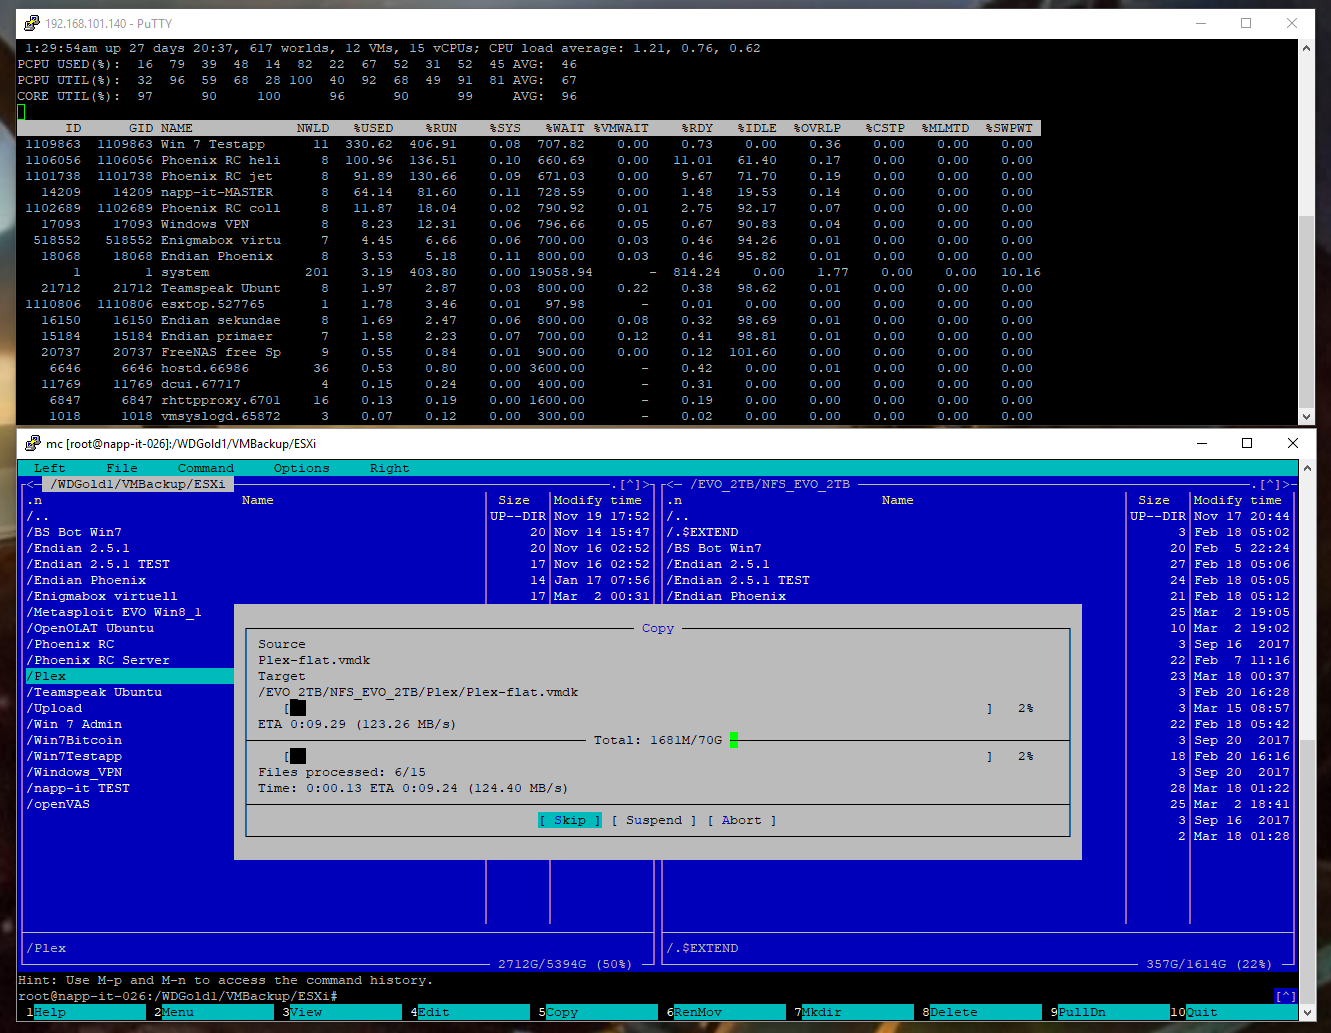Viewport: 1331px width, 1033px height.
Task: Open the Command menu
Action: [x=205, y=468]
